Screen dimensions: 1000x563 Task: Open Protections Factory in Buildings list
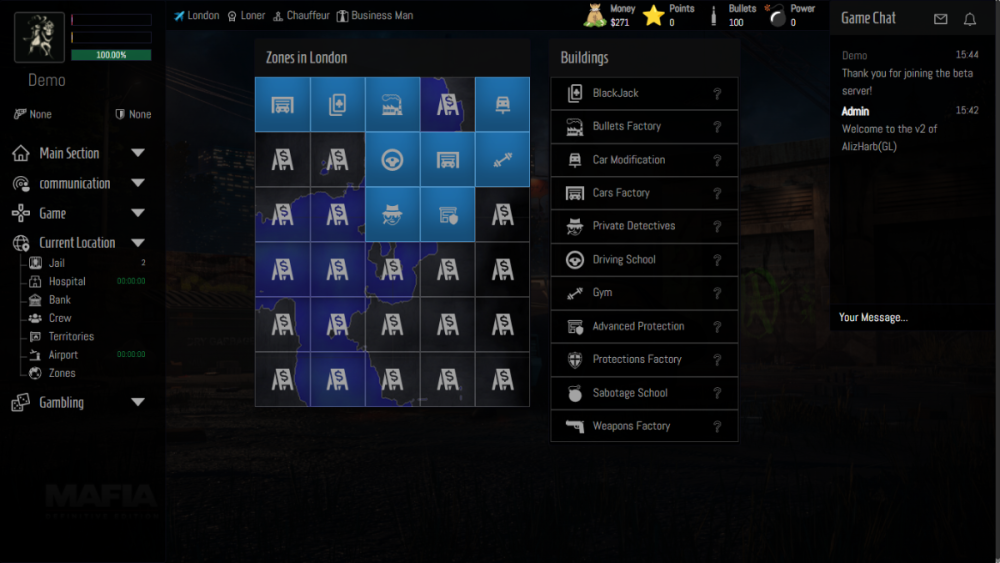636,359
